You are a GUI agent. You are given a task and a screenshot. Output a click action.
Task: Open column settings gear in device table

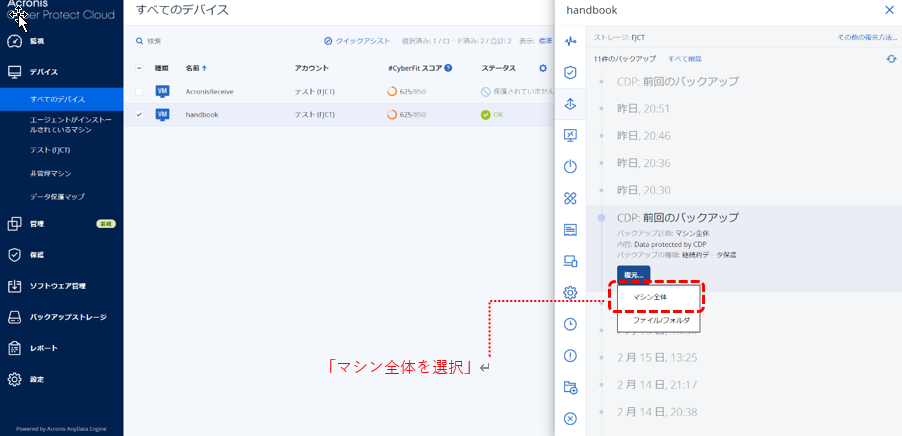543,68
